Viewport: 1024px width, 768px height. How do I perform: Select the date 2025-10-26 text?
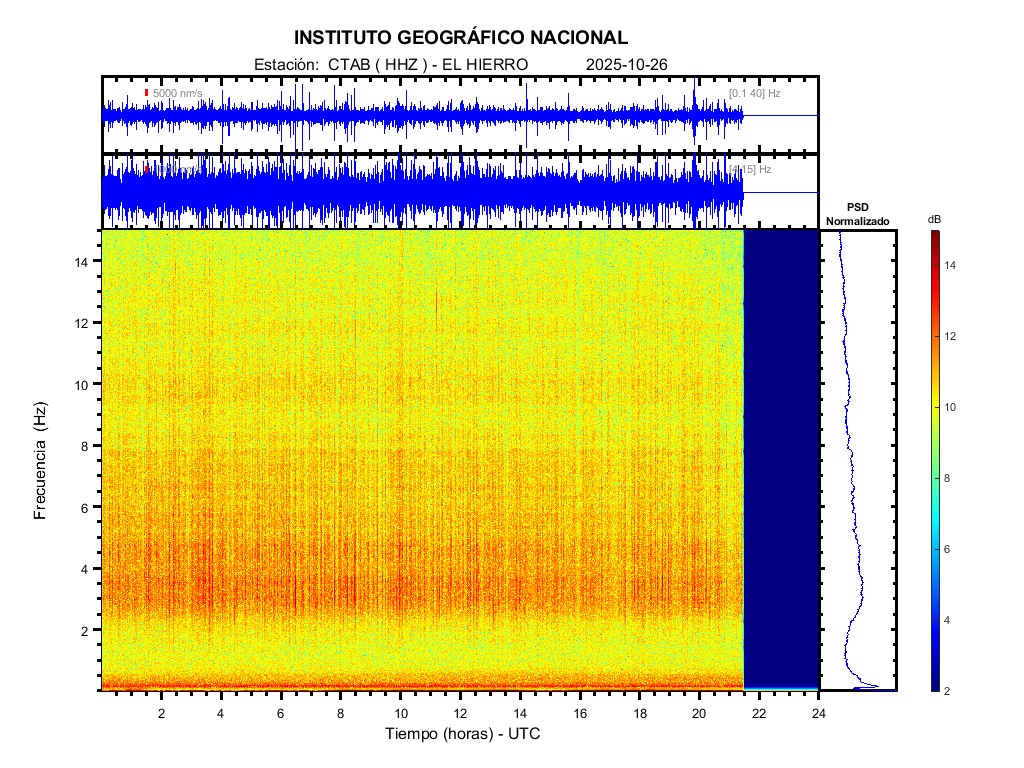click(x=626, y=65)
